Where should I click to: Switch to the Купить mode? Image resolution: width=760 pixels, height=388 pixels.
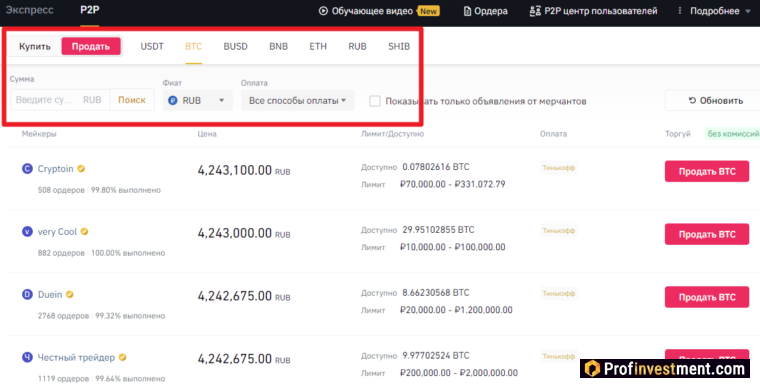coord(35,47)
